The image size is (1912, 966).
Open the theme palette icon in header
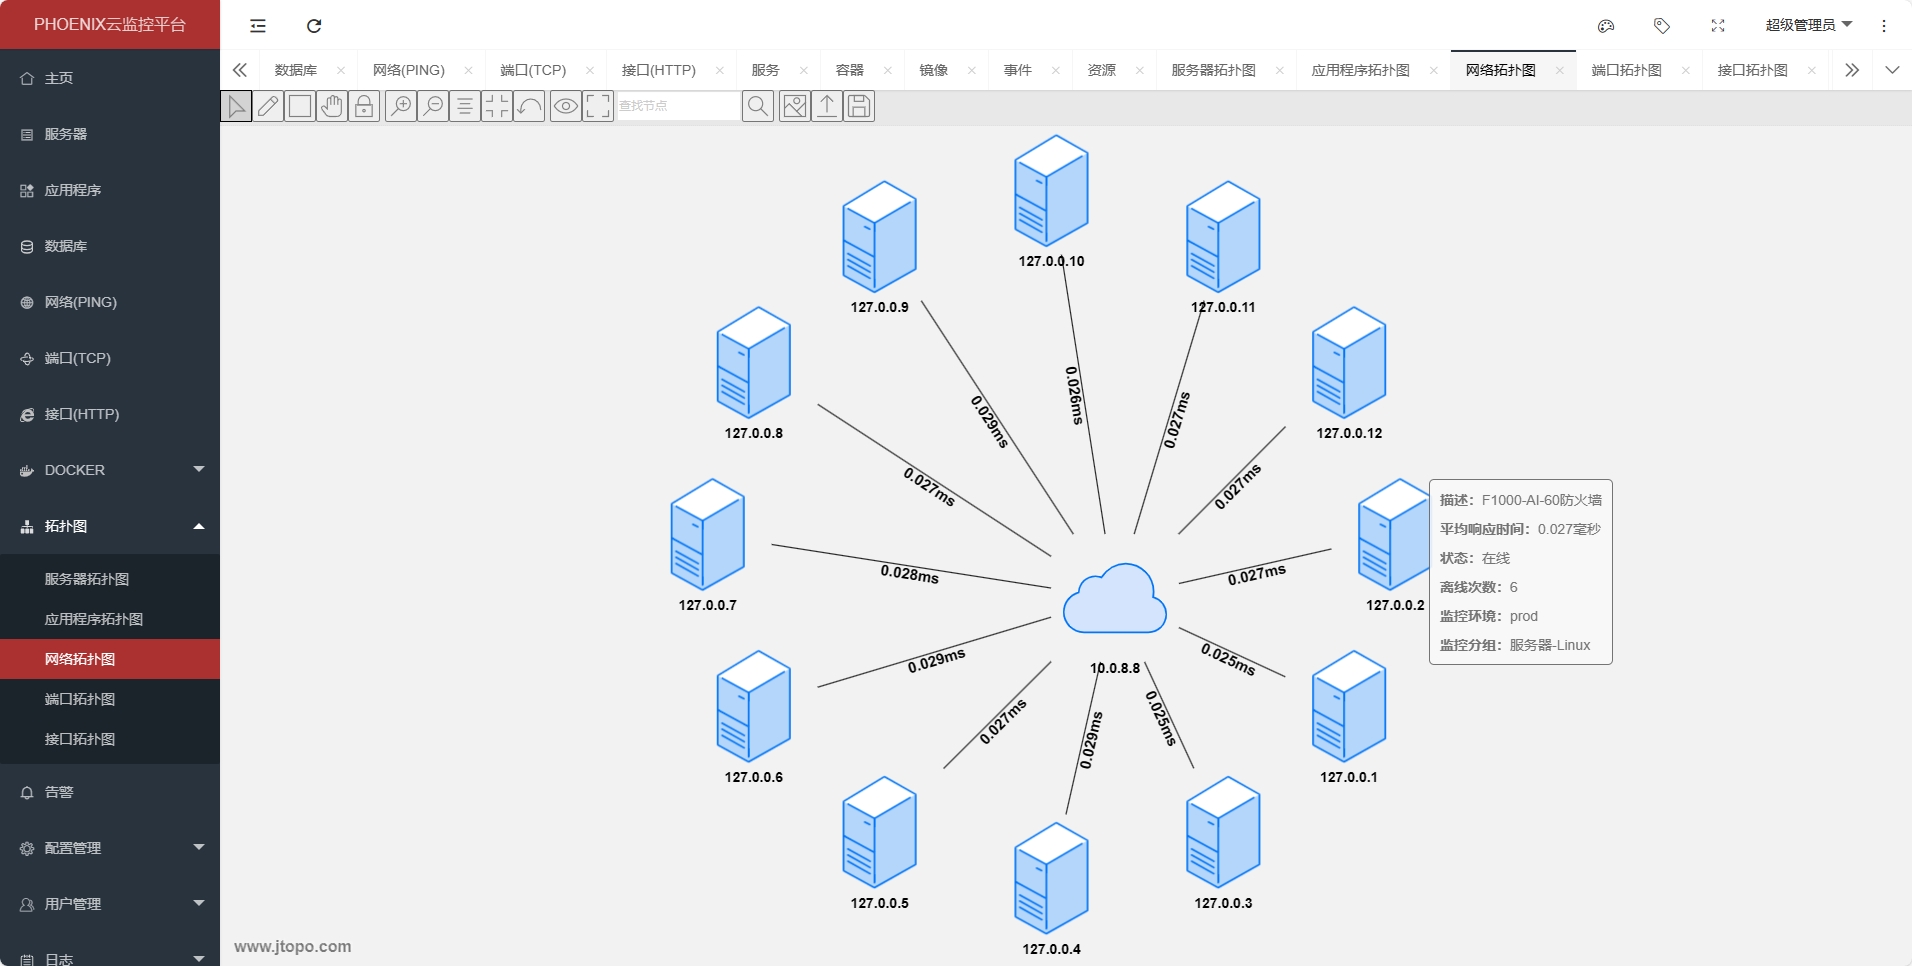(x=1606, y=26)
